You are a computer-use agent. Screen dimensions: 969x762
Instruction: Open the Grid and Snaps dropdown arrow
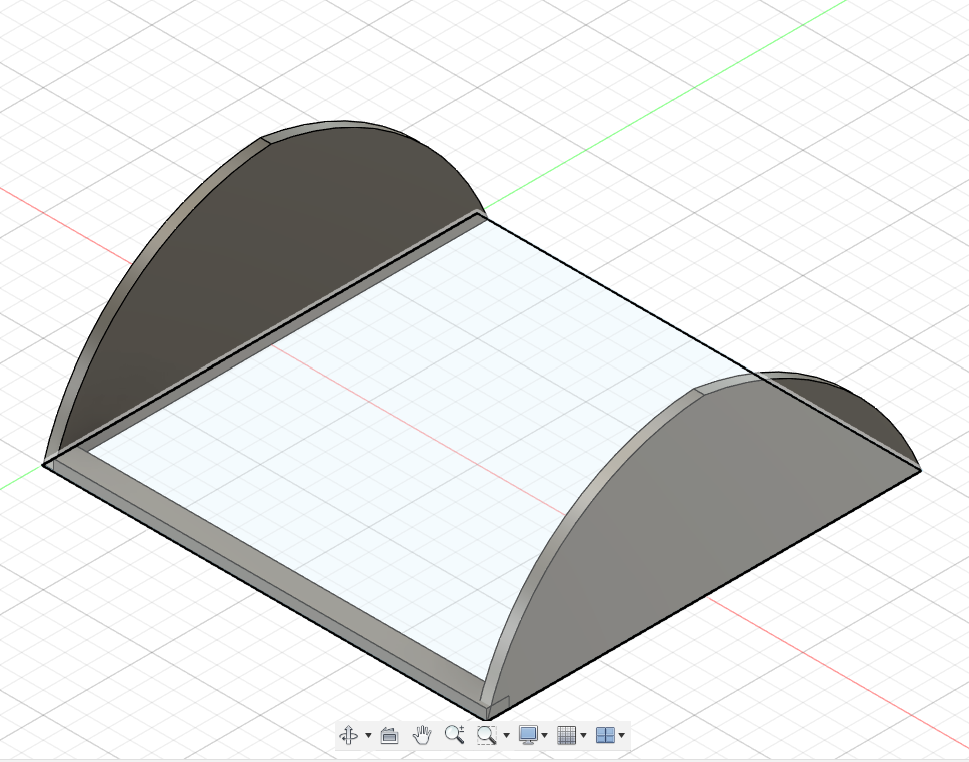pos(583,736)
